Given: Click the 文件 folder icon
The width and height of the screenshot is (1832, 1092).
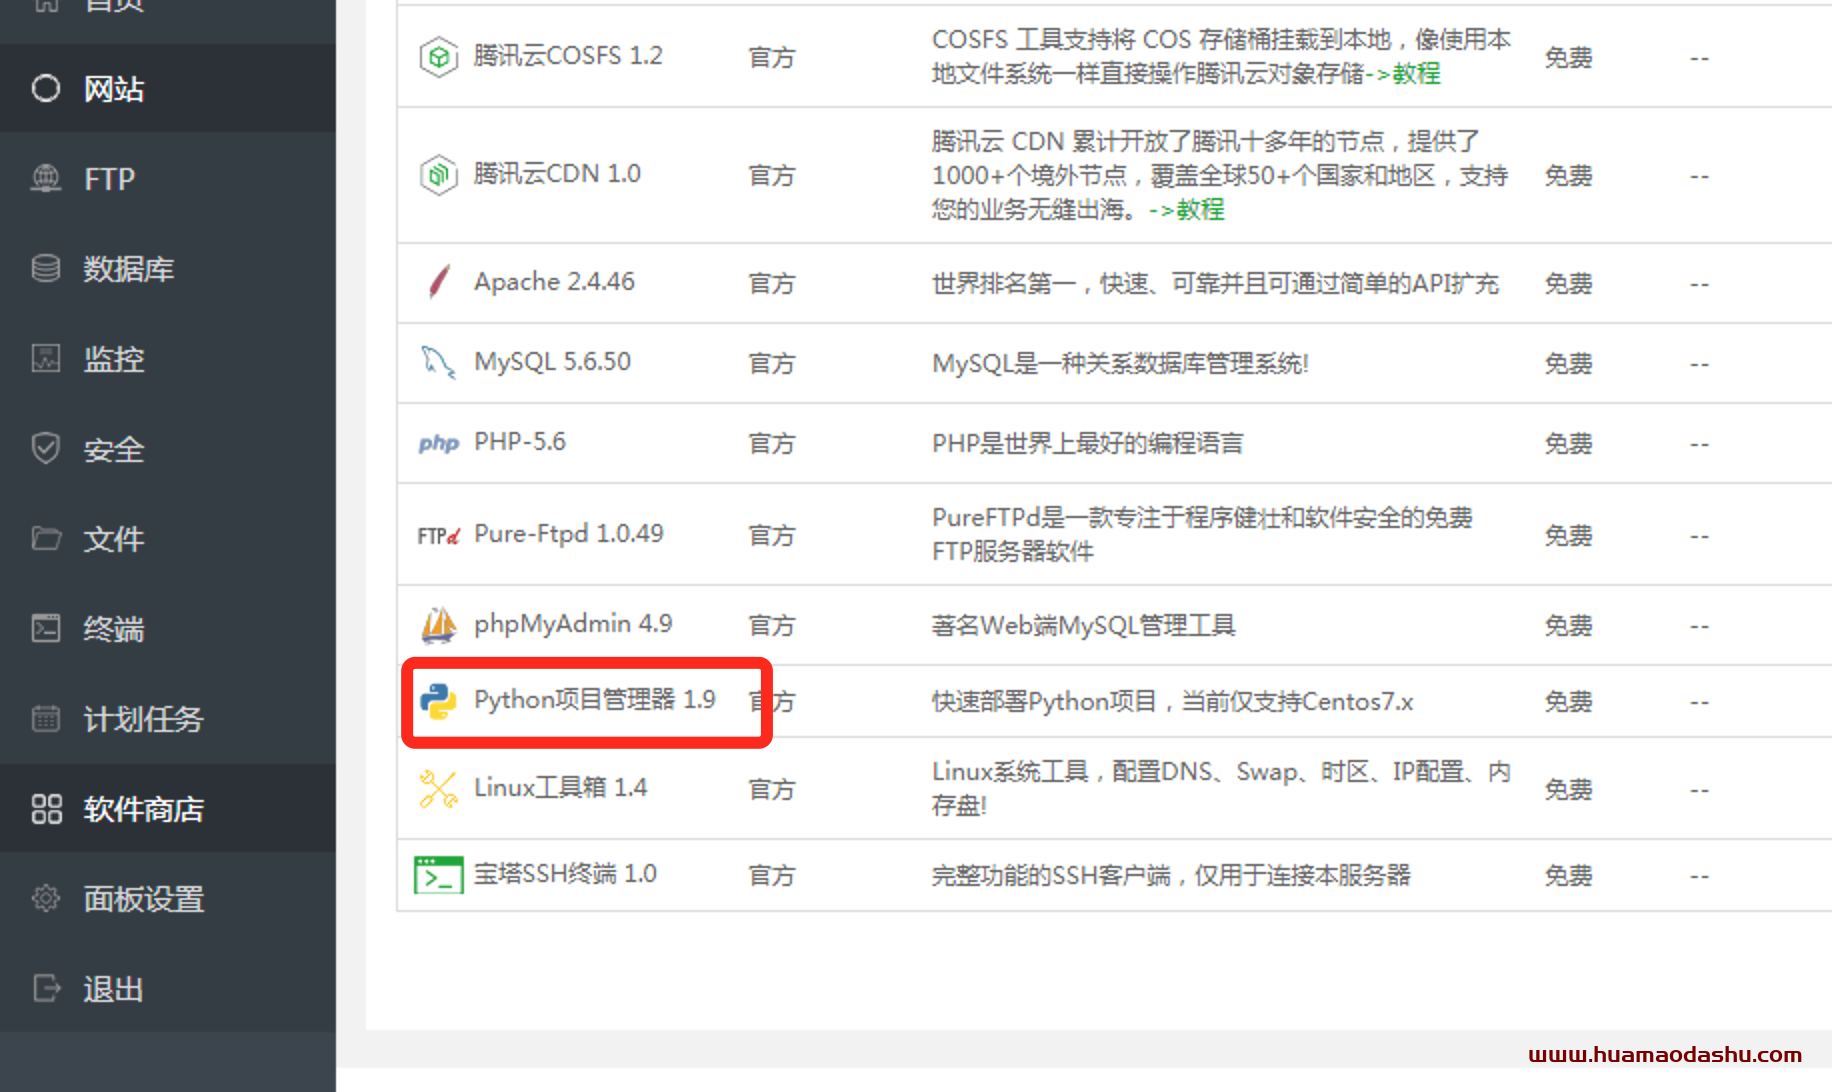Looking at the screenshot, I should coord(46,538).
